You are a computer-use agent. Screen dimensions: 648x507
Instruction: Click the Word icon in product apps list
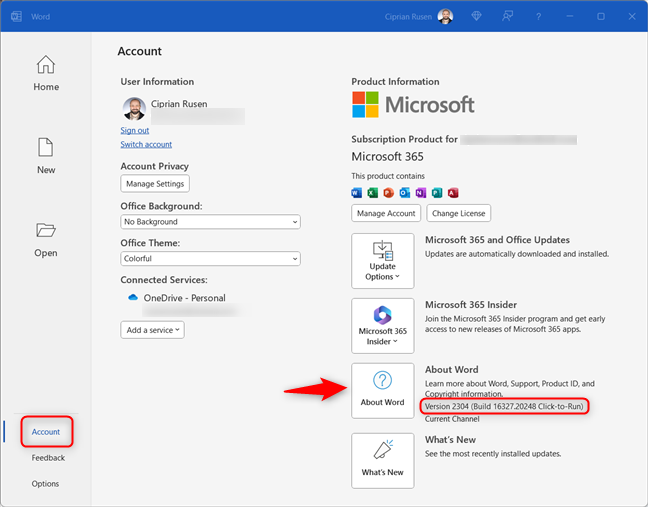click(356, 193)
